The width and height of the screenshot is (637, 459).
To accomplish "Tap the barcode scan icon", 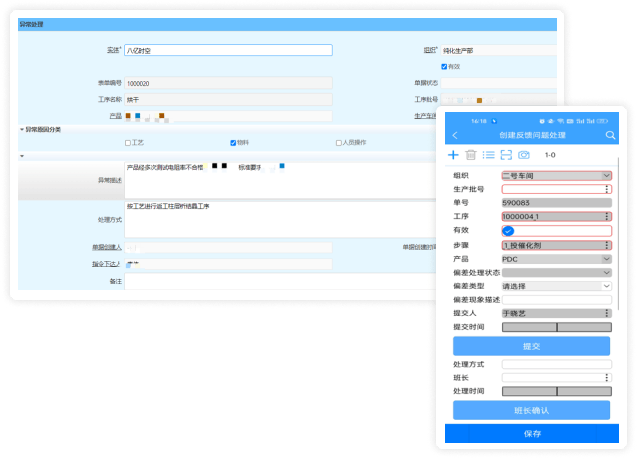I will tap(506, 155).
